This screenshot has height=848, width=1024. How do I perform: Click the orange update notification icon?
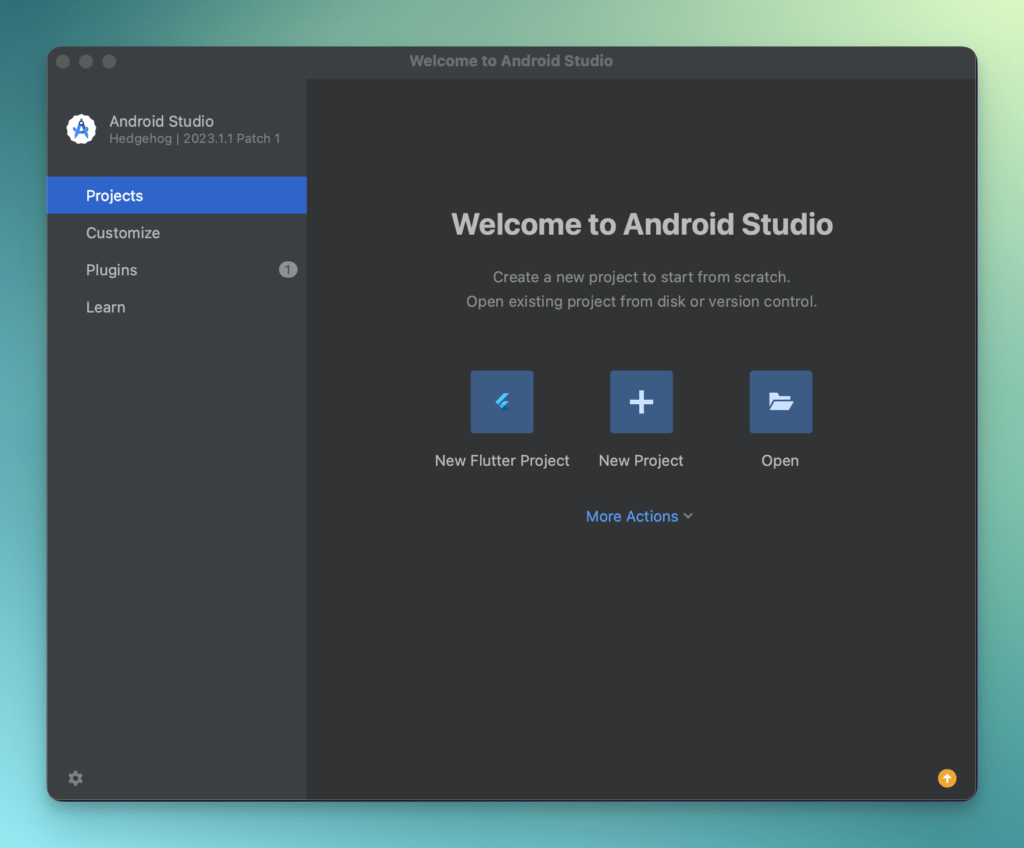947,778
